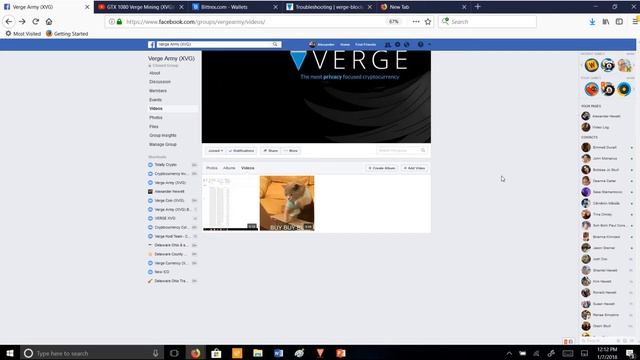Go back one page in Firefox
This screenshot has width=640, height=360.
(x=9, y=22)
